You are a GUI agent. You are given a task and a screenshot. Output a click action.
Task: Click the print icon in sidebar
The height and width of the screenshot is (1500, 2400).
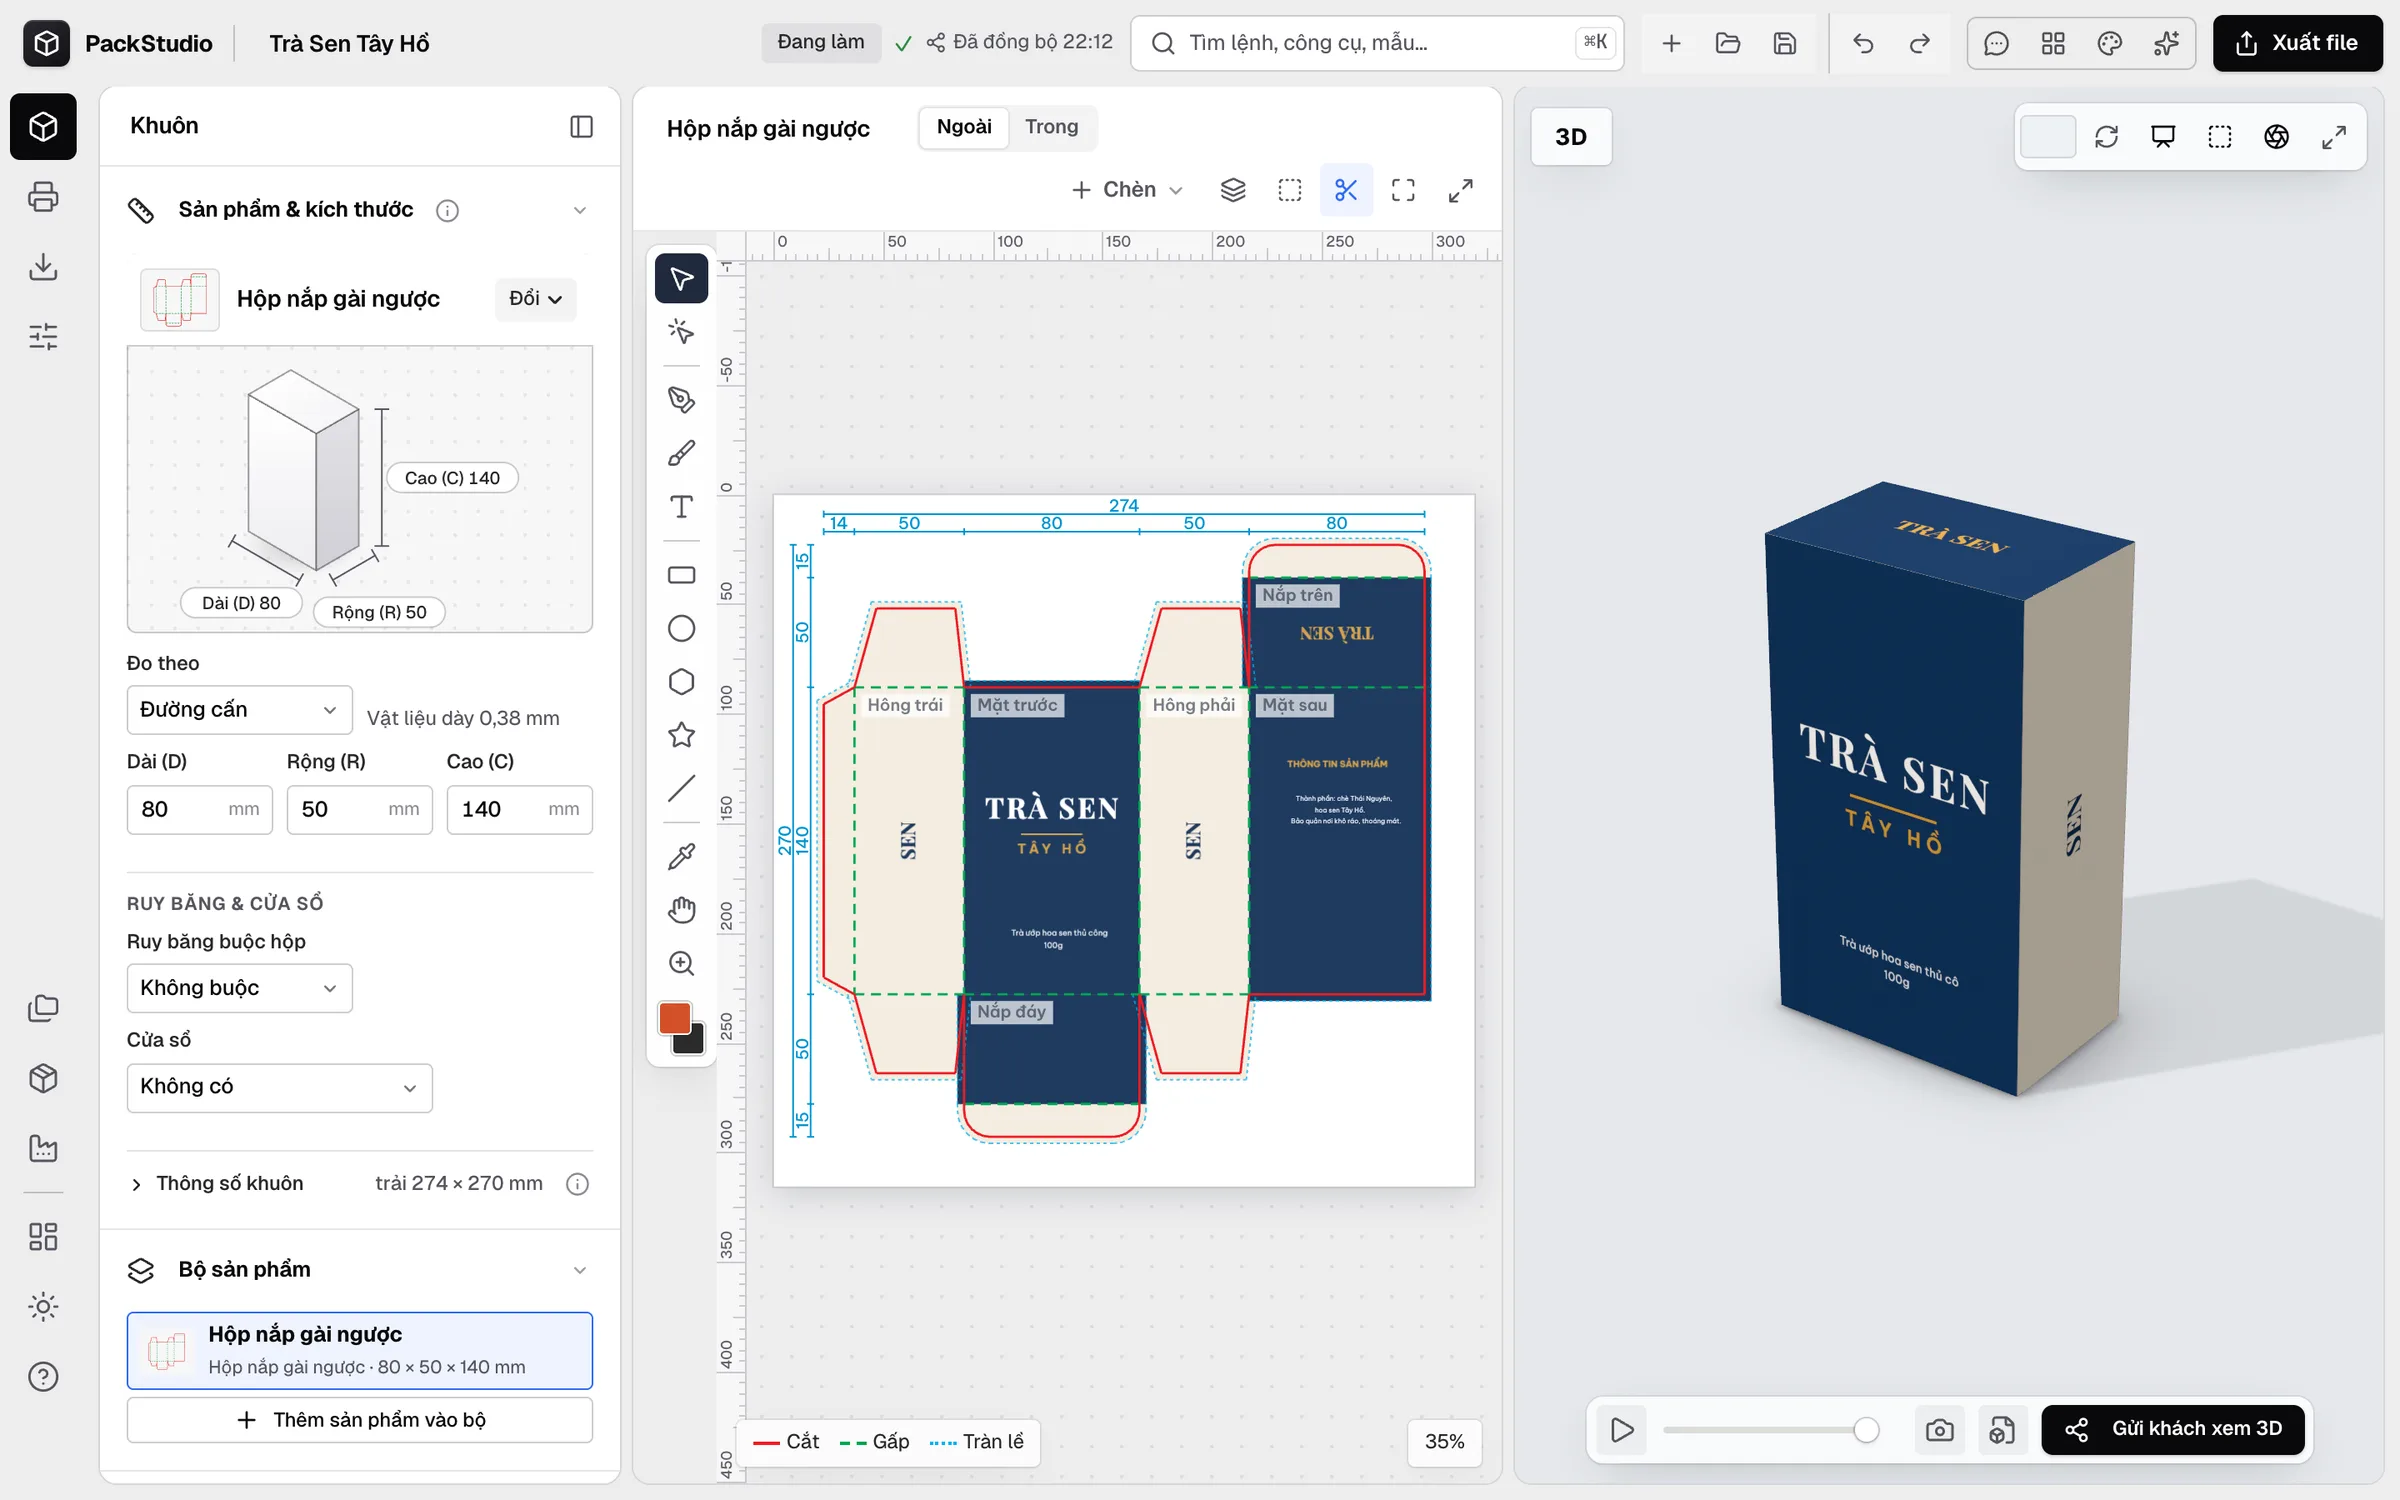43,197
